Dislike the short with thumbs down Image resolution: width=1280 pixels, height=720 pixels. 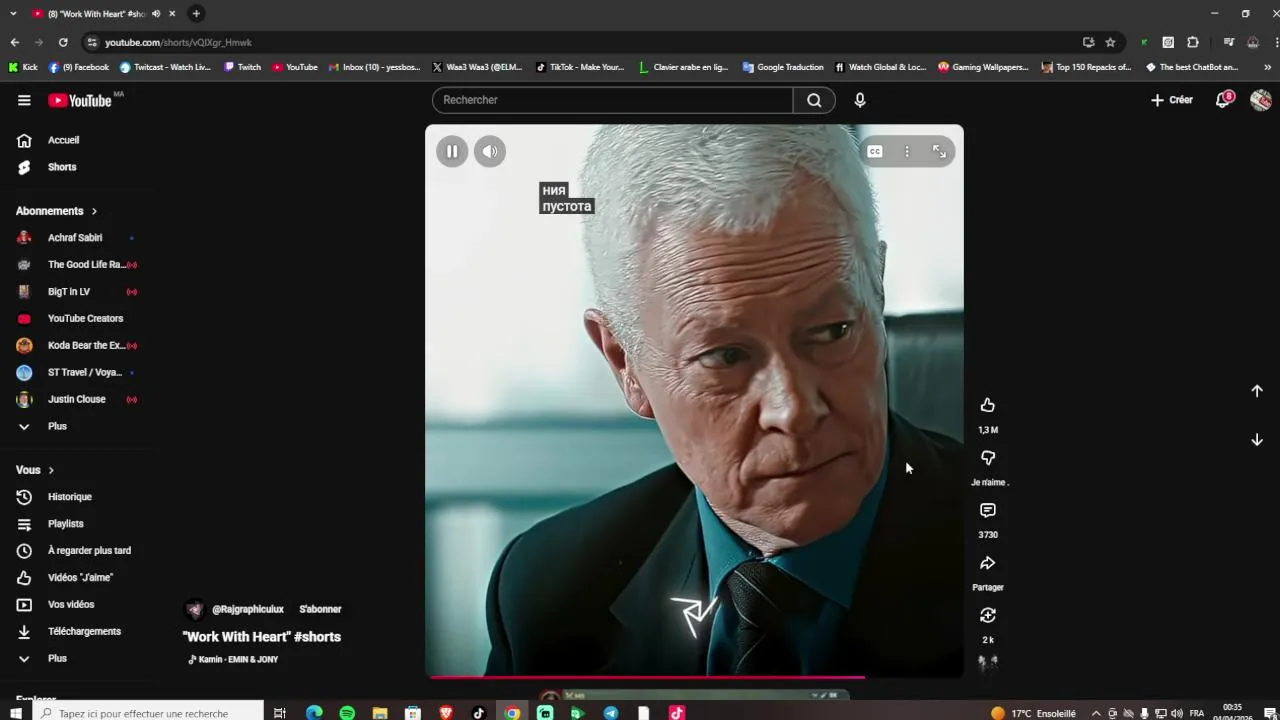click(x=988, y=457)
